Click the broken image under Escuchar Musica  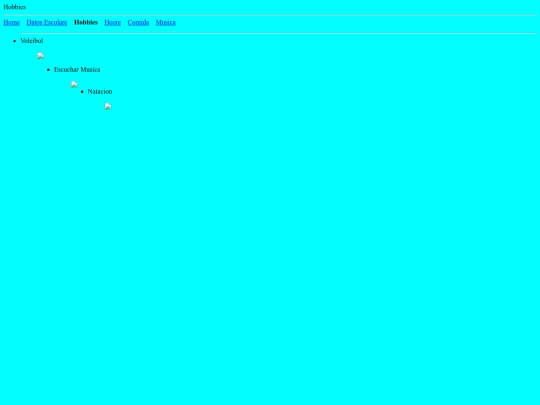click(74, 84)
